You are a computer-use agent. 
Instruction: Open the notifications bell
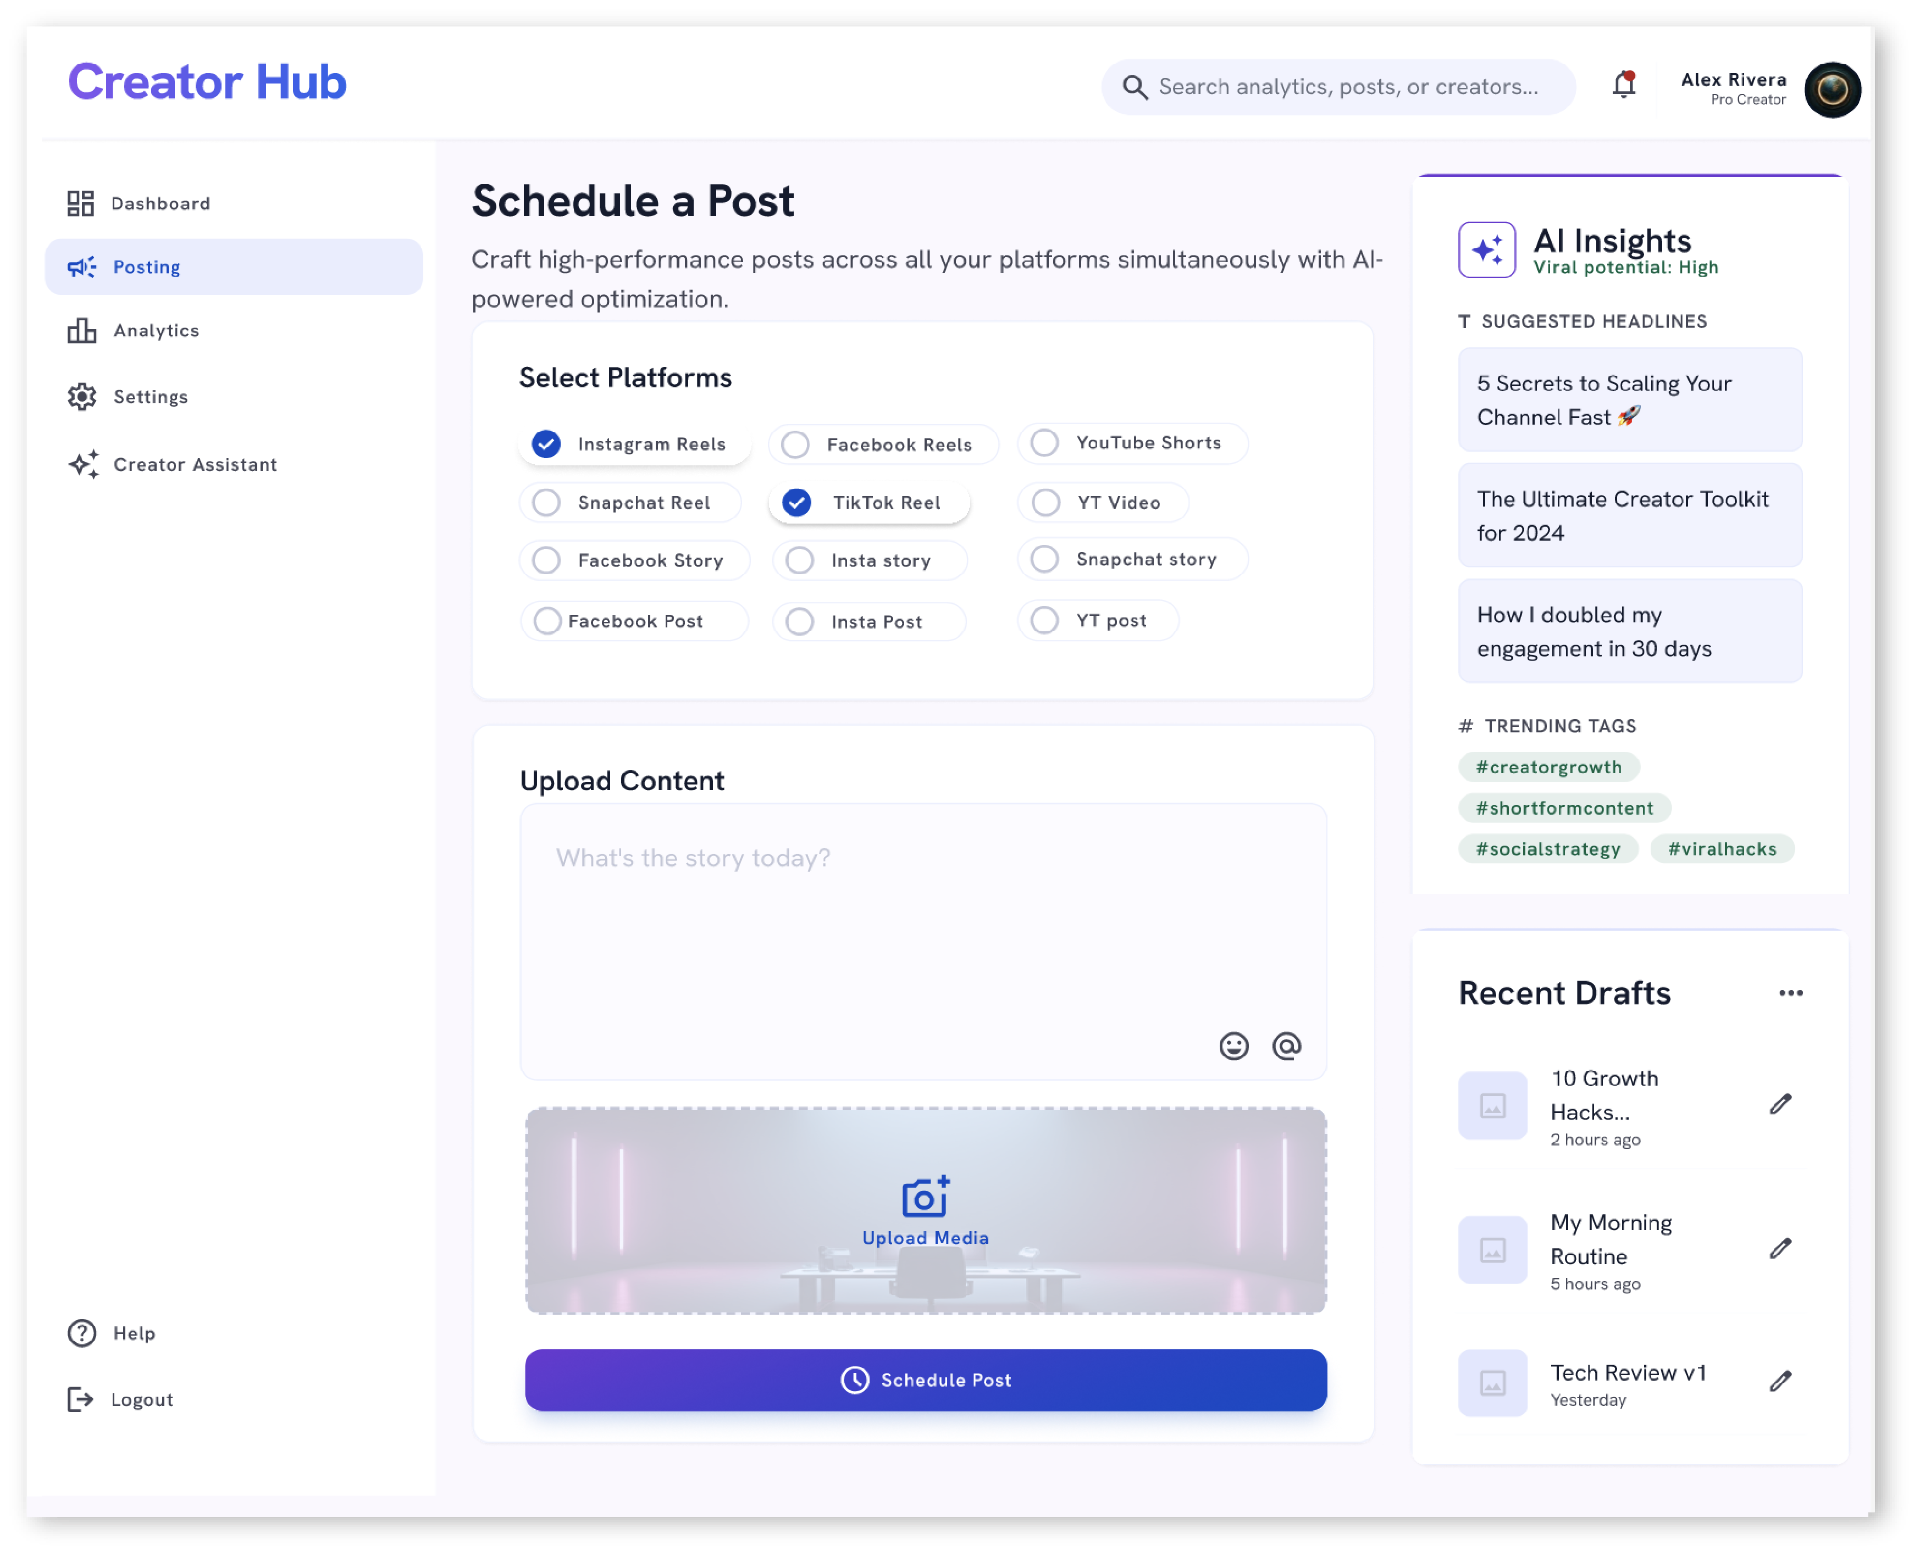click(x=1624, y=86)
